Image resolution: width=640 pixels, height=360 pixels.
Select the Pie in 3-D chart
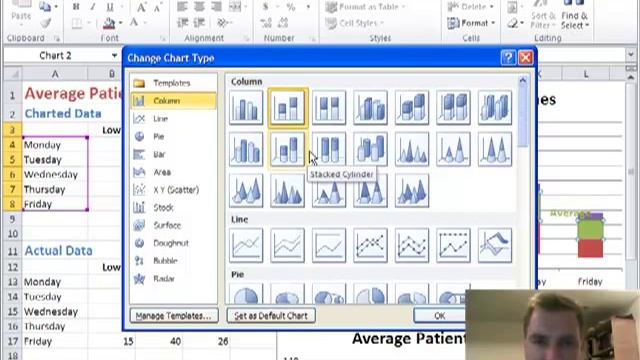pos(287,294)
